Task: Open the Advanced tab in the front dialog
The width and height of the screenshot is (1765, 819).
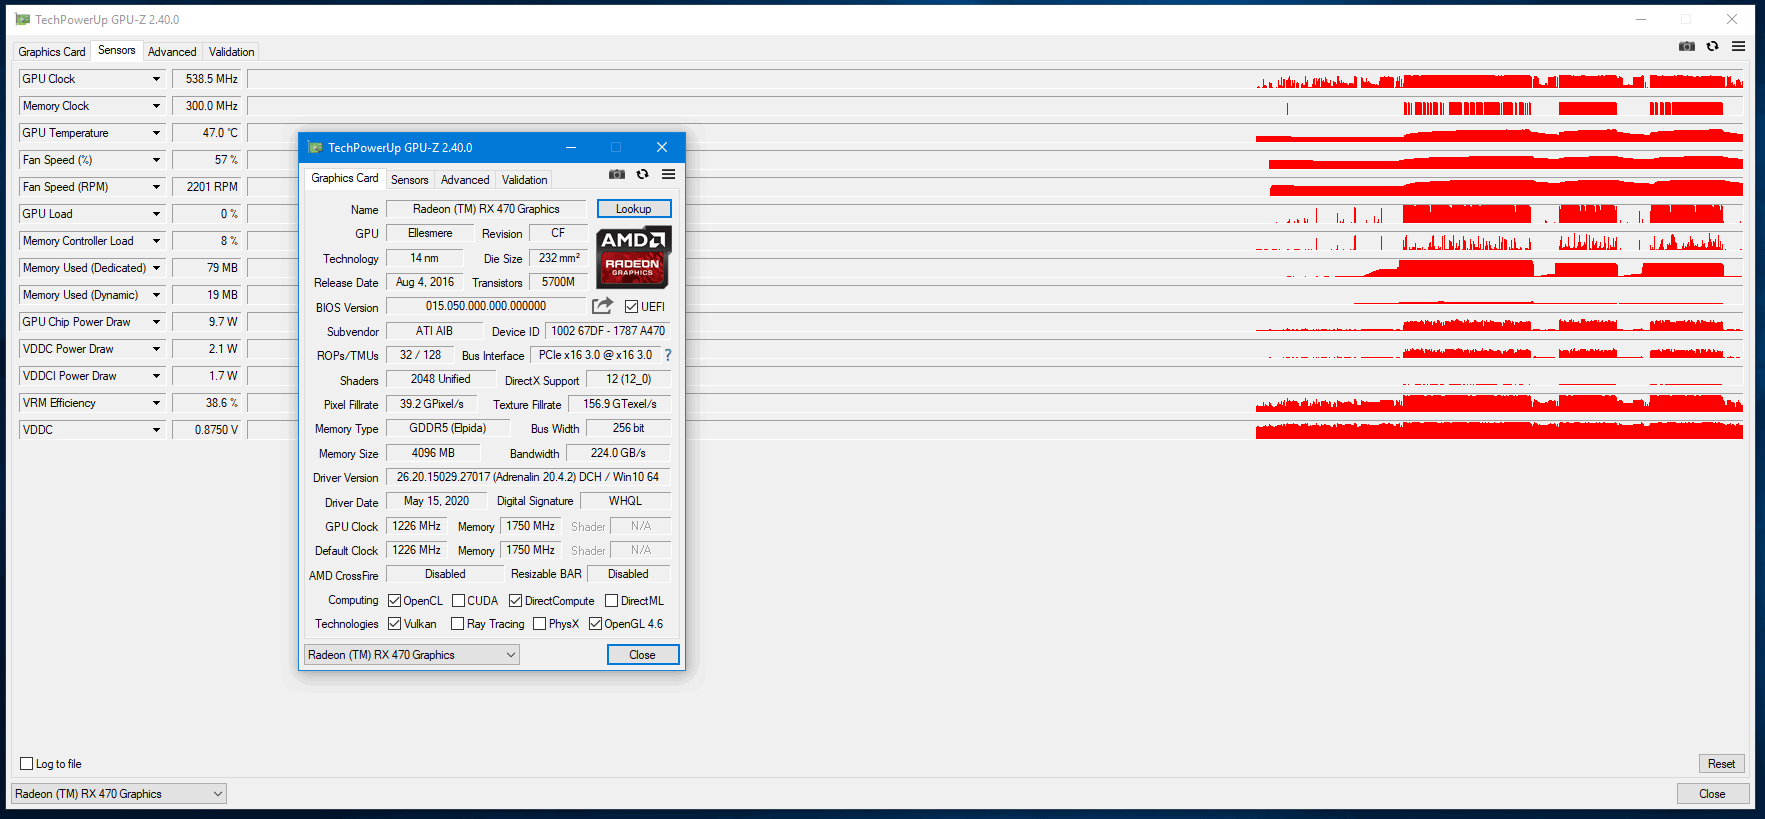Action: click(465, 180)
